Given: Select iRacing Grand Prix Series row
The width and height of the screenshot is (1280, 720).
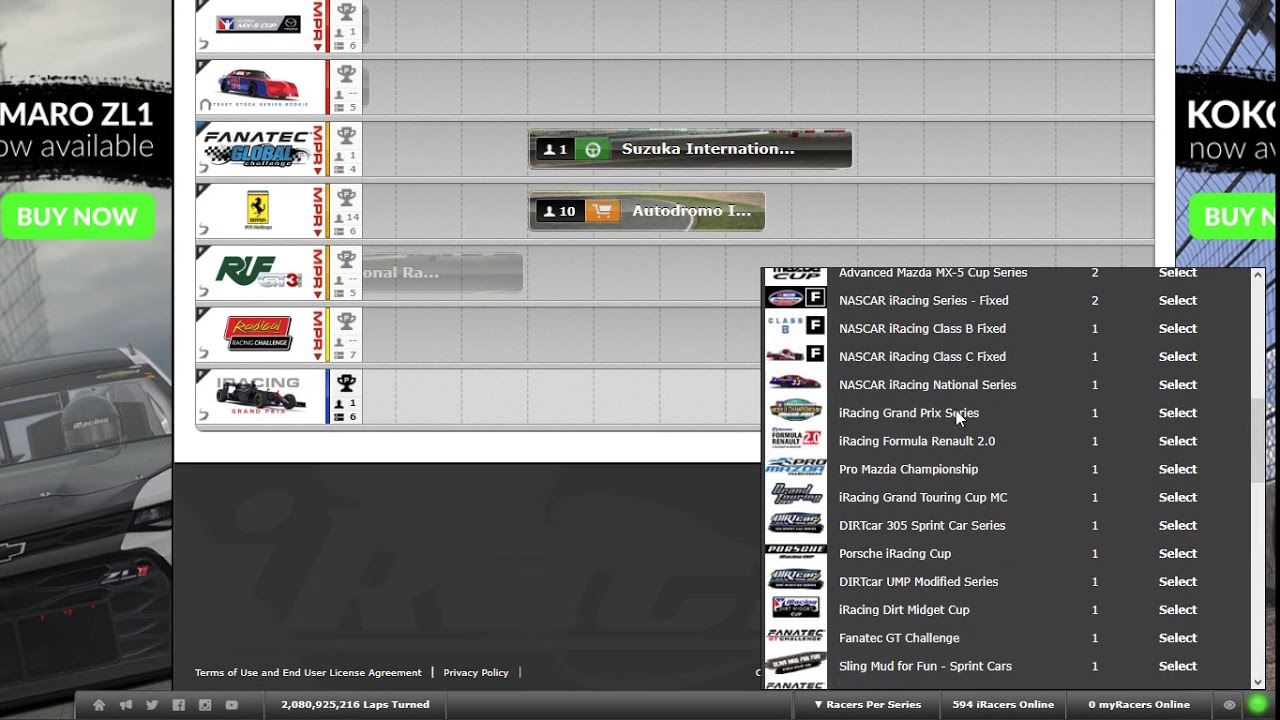Looking at the screenshot, I should click(1177, 412).
